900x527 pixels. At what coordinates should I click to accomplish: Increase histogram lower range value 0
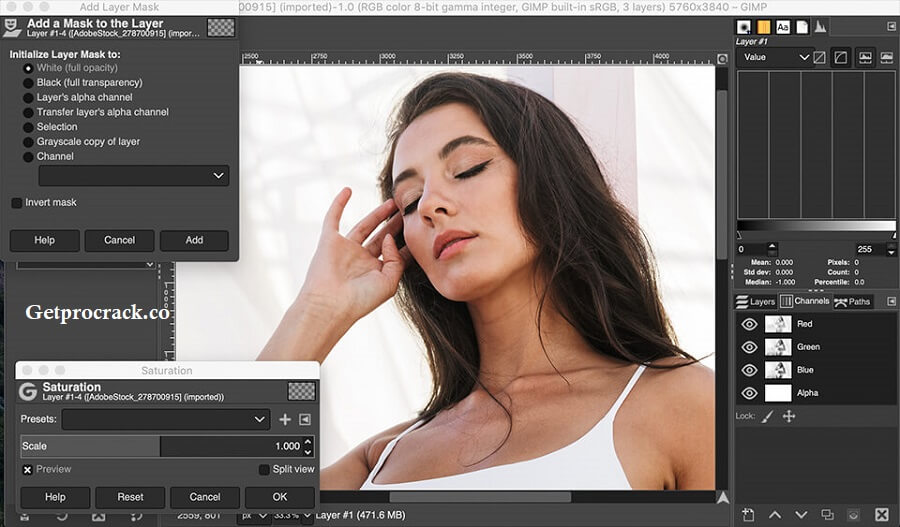[772, 246]
